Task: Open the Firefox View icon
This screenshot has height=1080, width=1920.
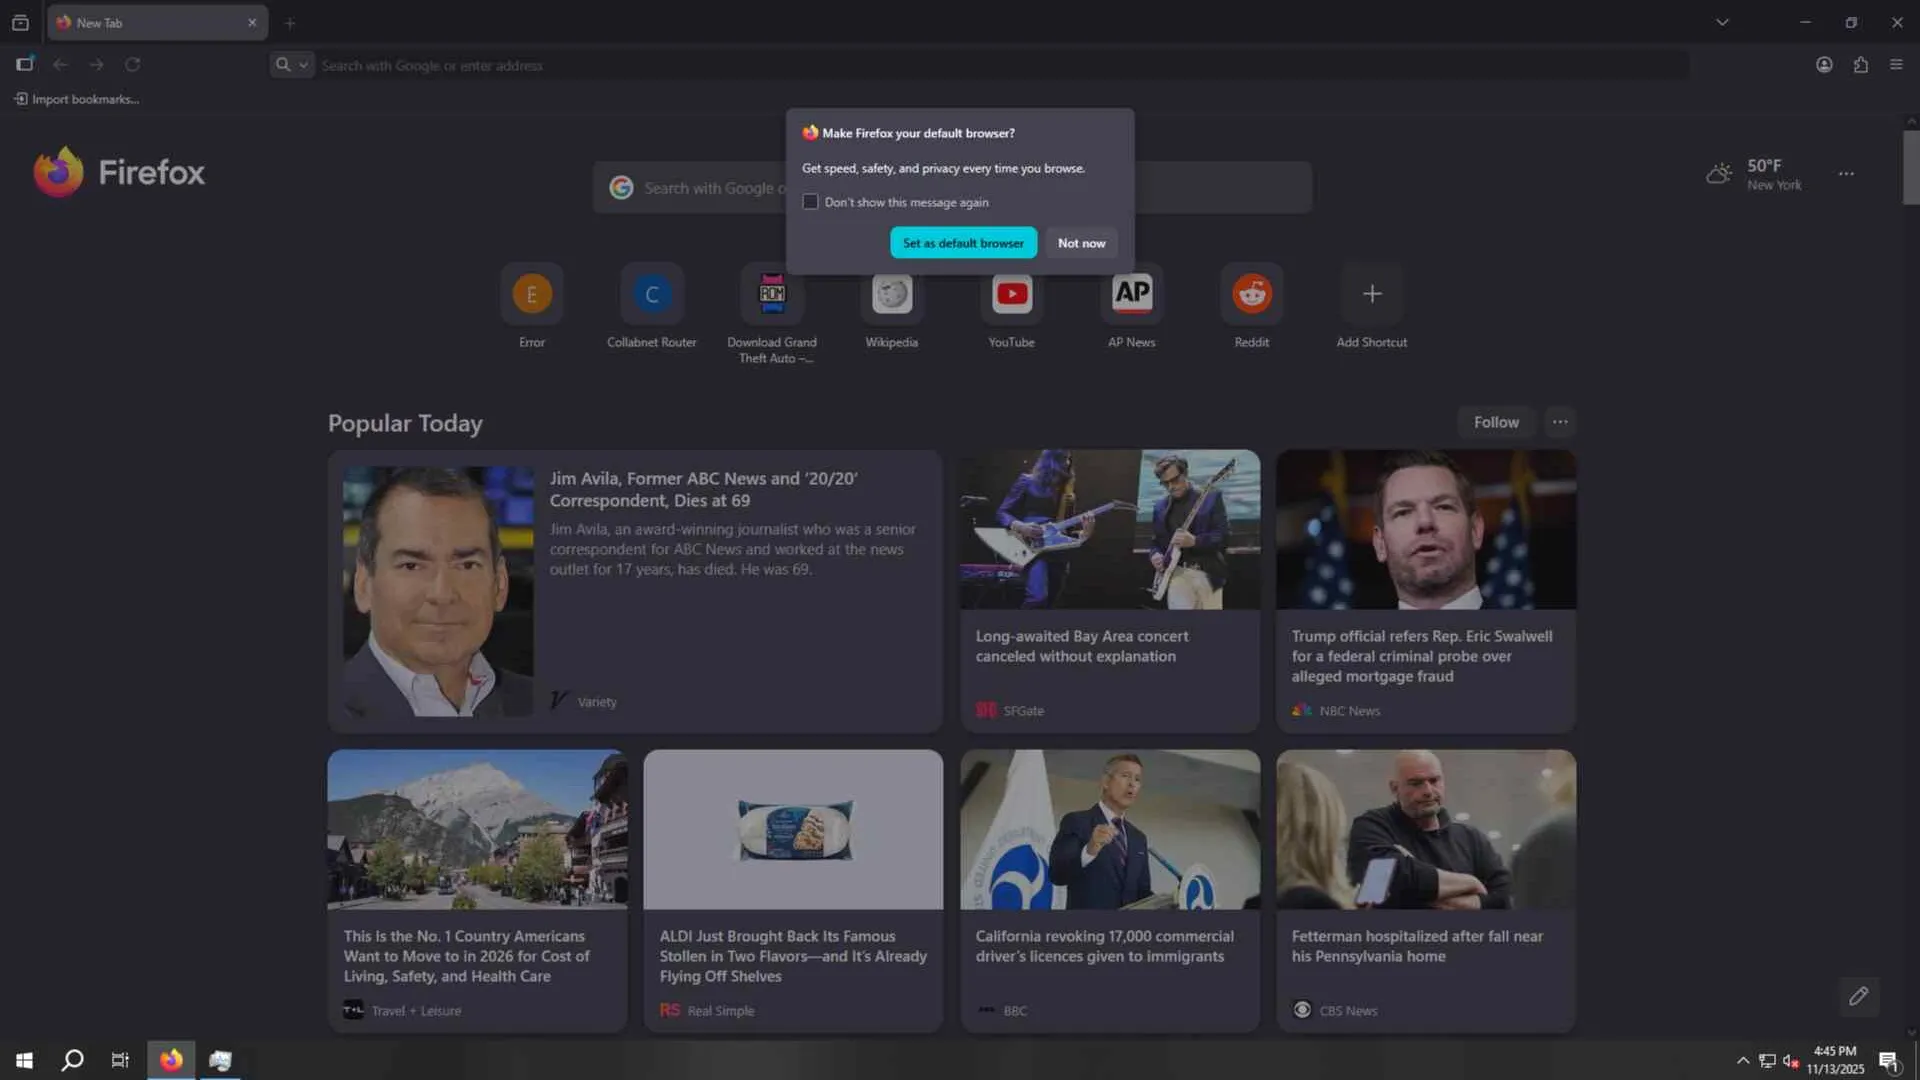Action: 20,22
